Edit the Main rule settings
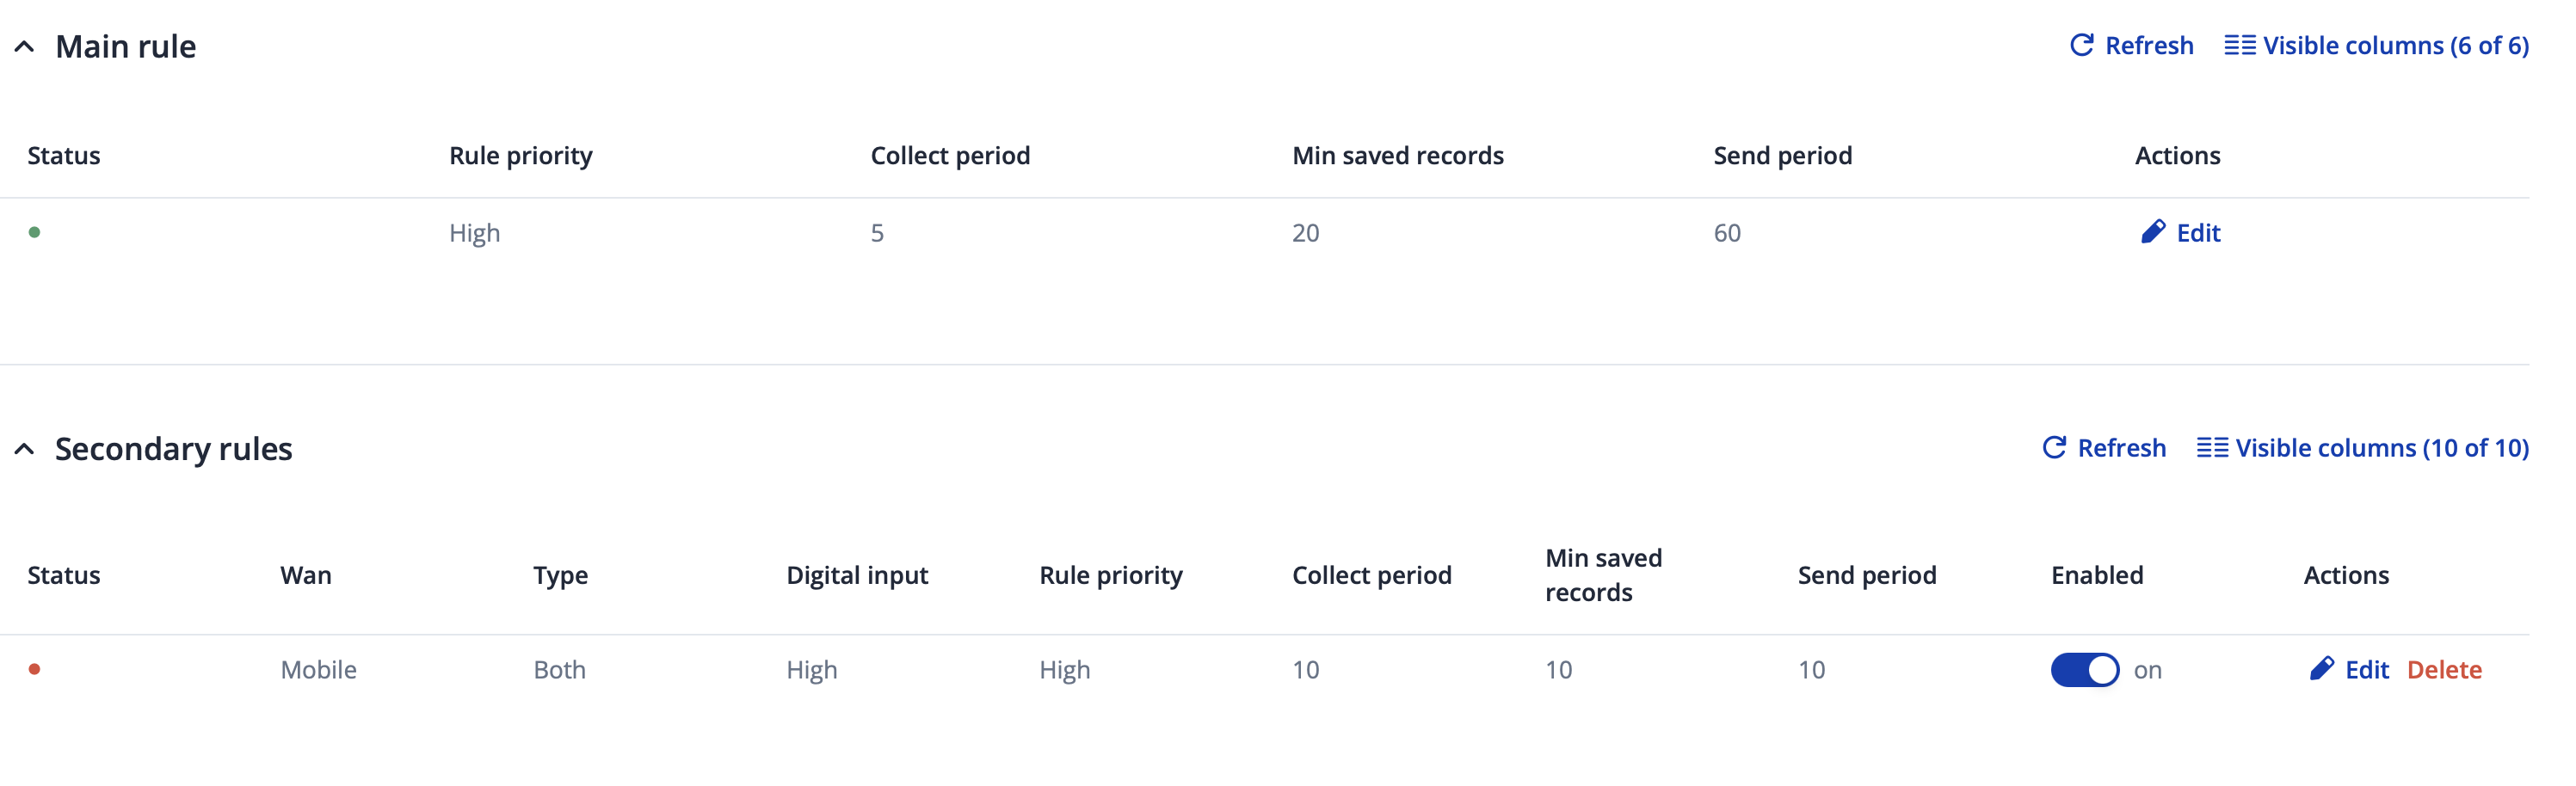Viewport: 2576px width, 786px height. coord(2197,233)
